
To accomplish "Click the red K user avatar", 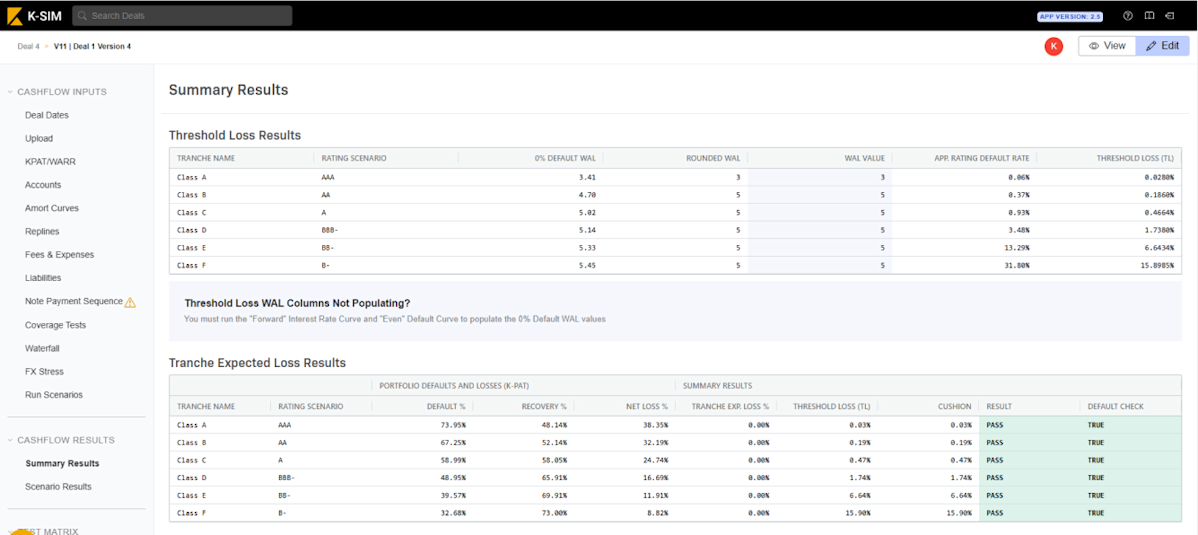I will coord(1054,46).
